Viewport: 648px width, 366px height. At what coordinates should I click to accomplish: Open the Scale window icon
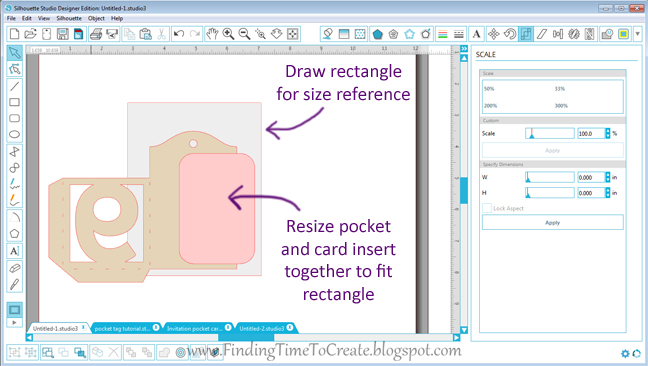pos(526,34)
